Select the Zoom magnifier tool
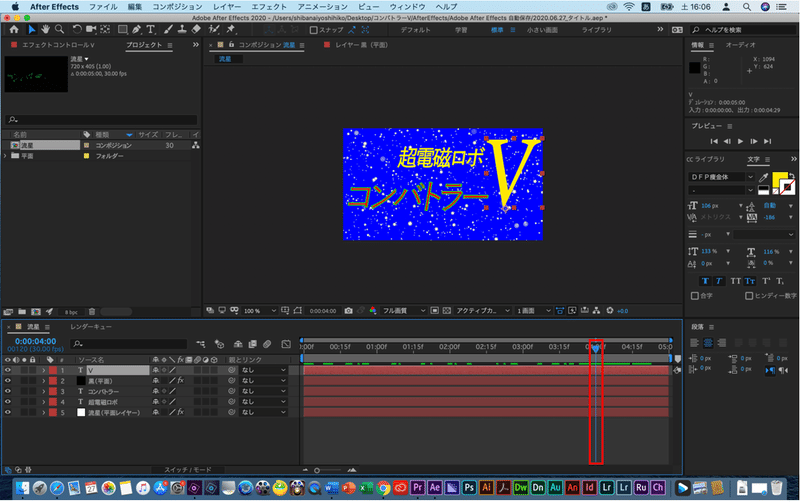Image resolution: width=800 pixels, height=502 pixels. (60, 30)
